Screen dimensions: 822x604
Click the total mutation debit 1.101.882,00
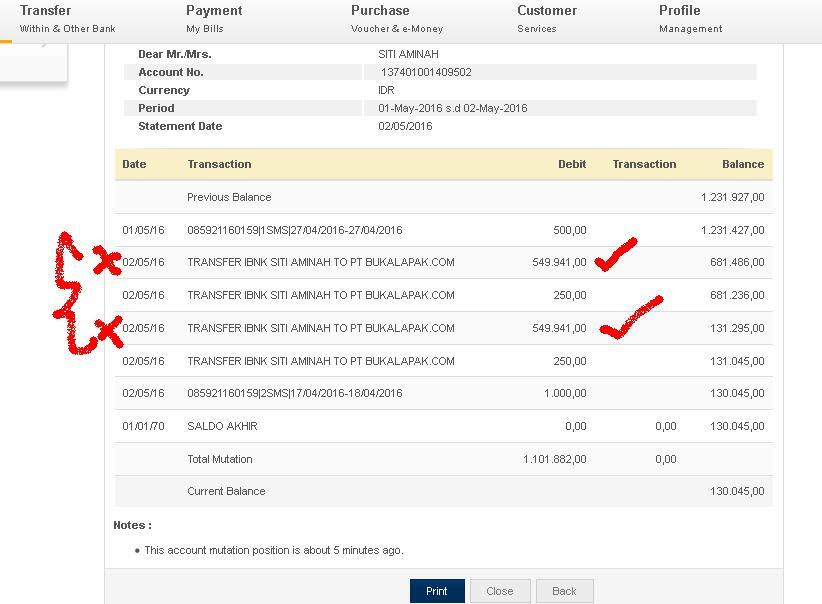[555, 459]
